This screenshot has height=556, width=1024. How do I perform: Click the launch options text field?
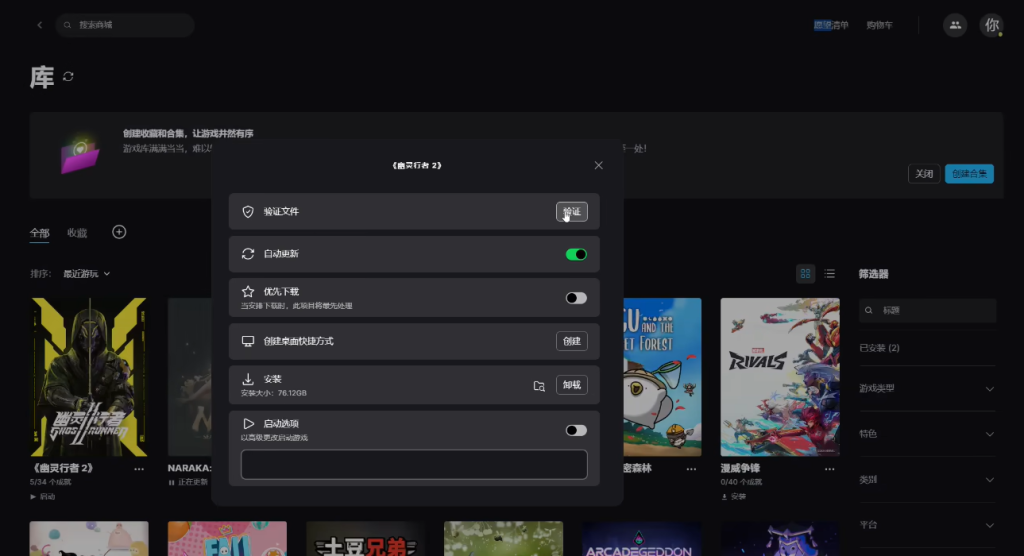414,464
